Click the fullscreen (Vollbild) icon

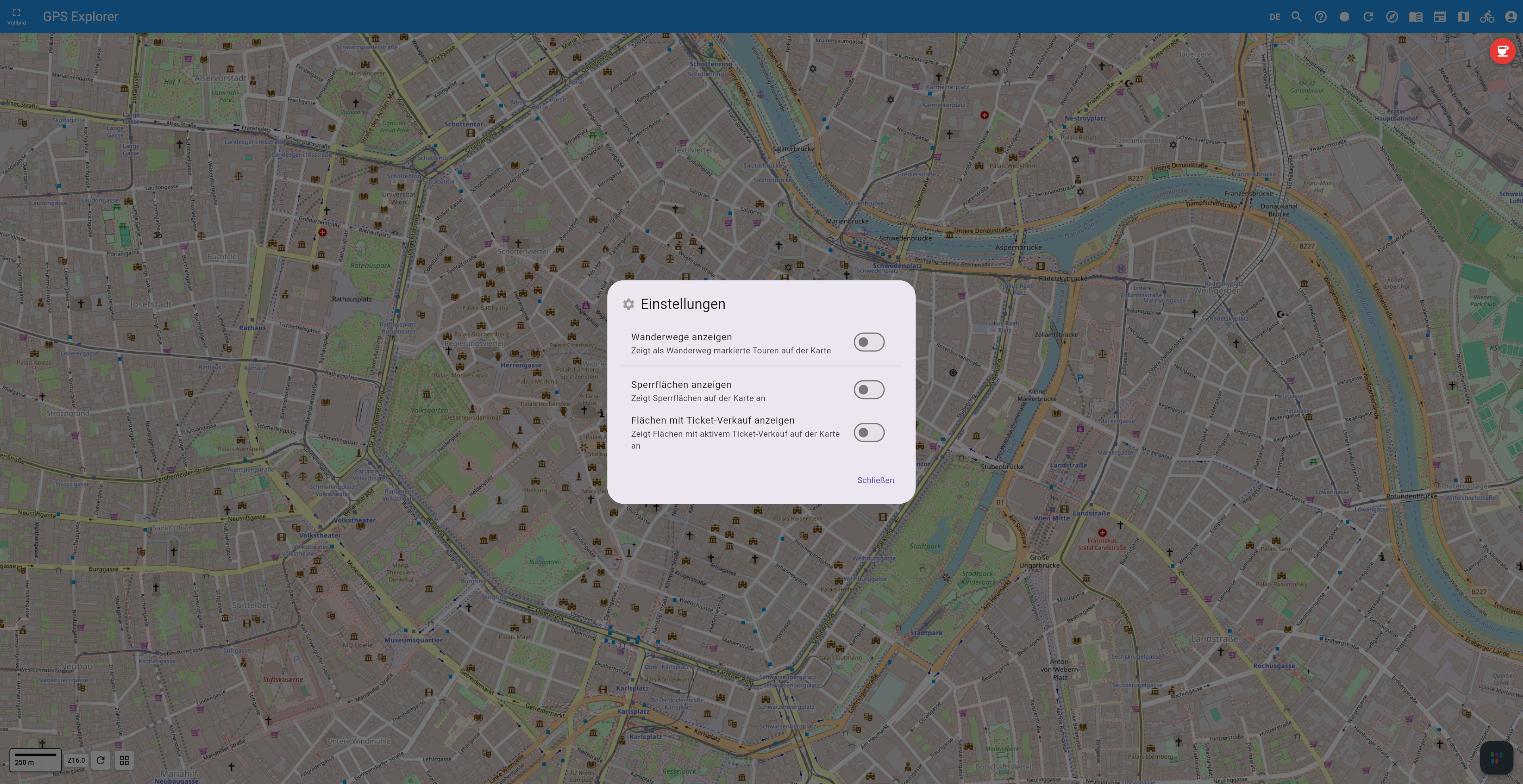[x=16, y=16]
